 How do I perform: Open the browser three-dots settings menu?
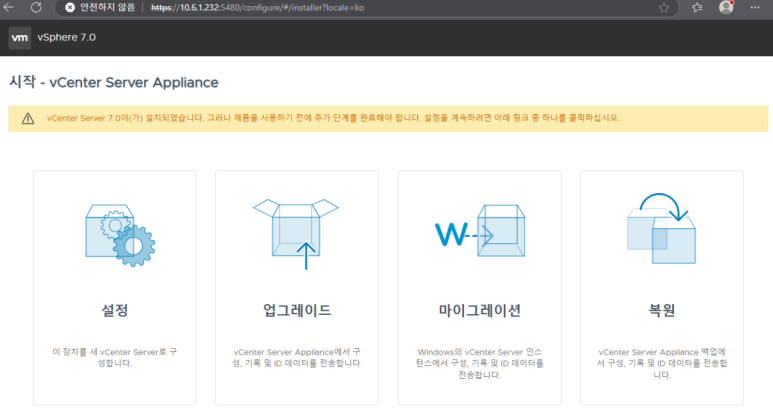click(x=755, y=7)
